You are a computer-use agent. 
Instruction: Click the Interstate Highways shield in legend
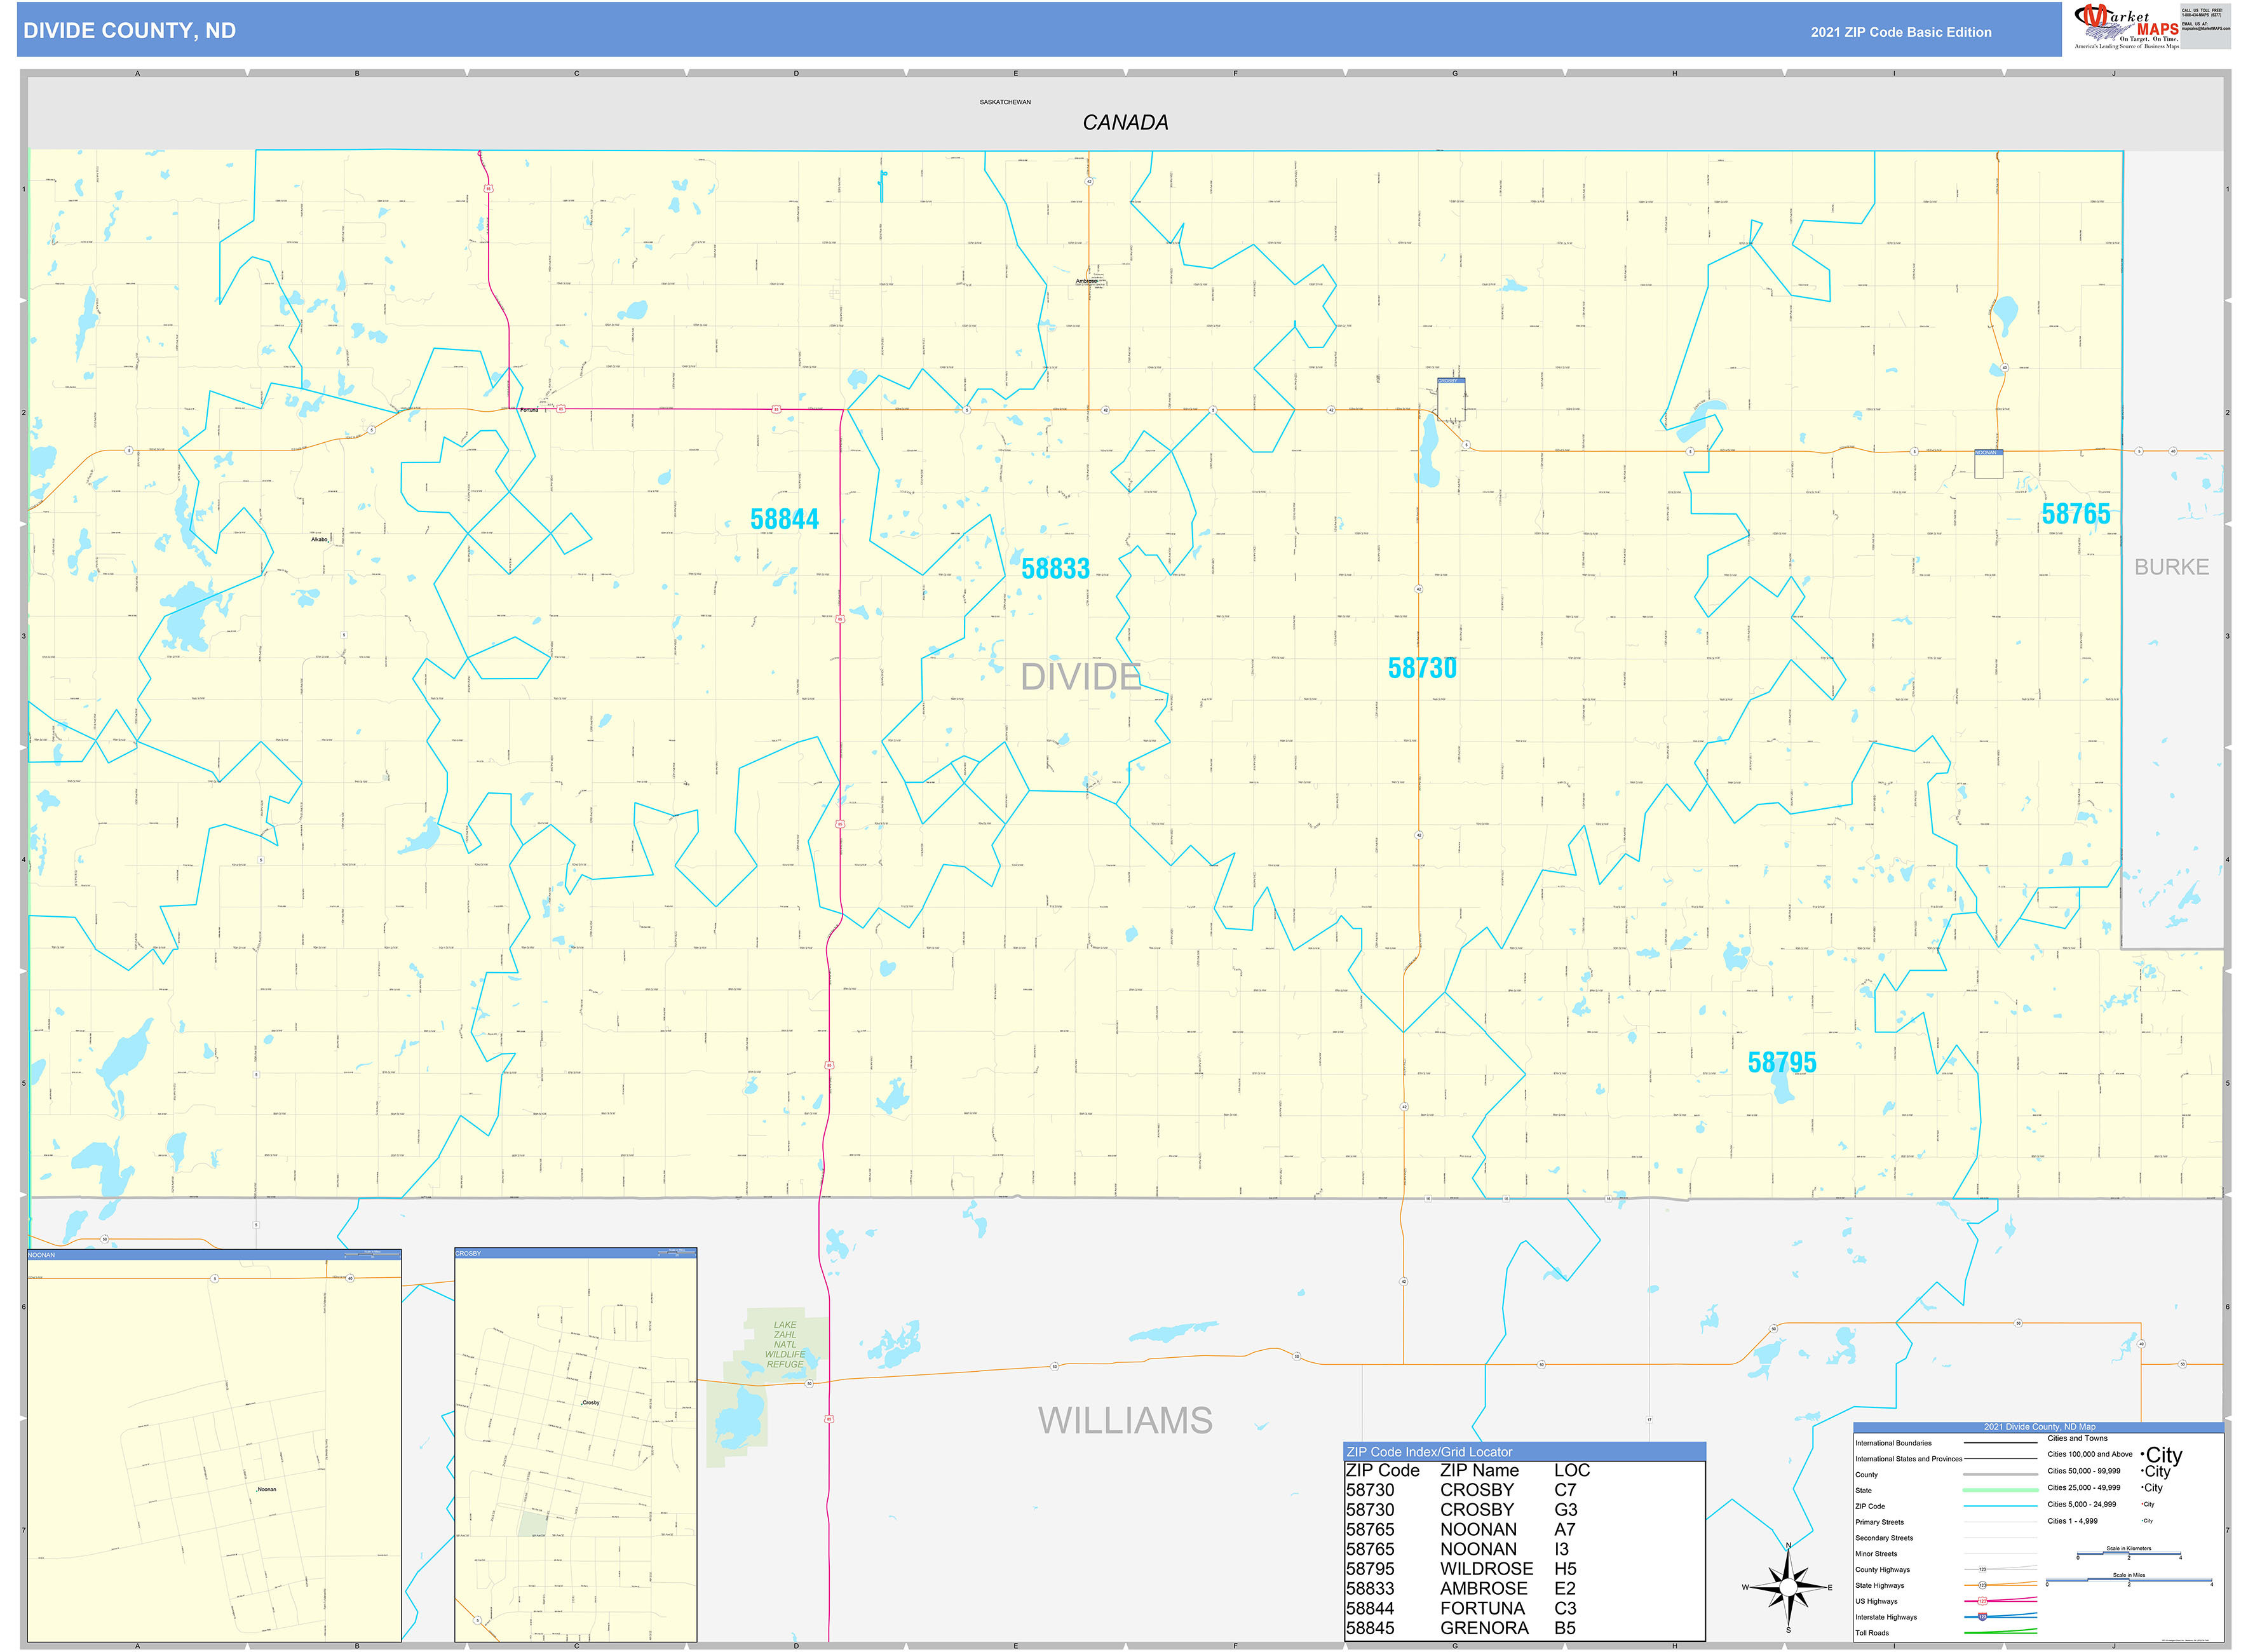[x=1983, y=1617]
